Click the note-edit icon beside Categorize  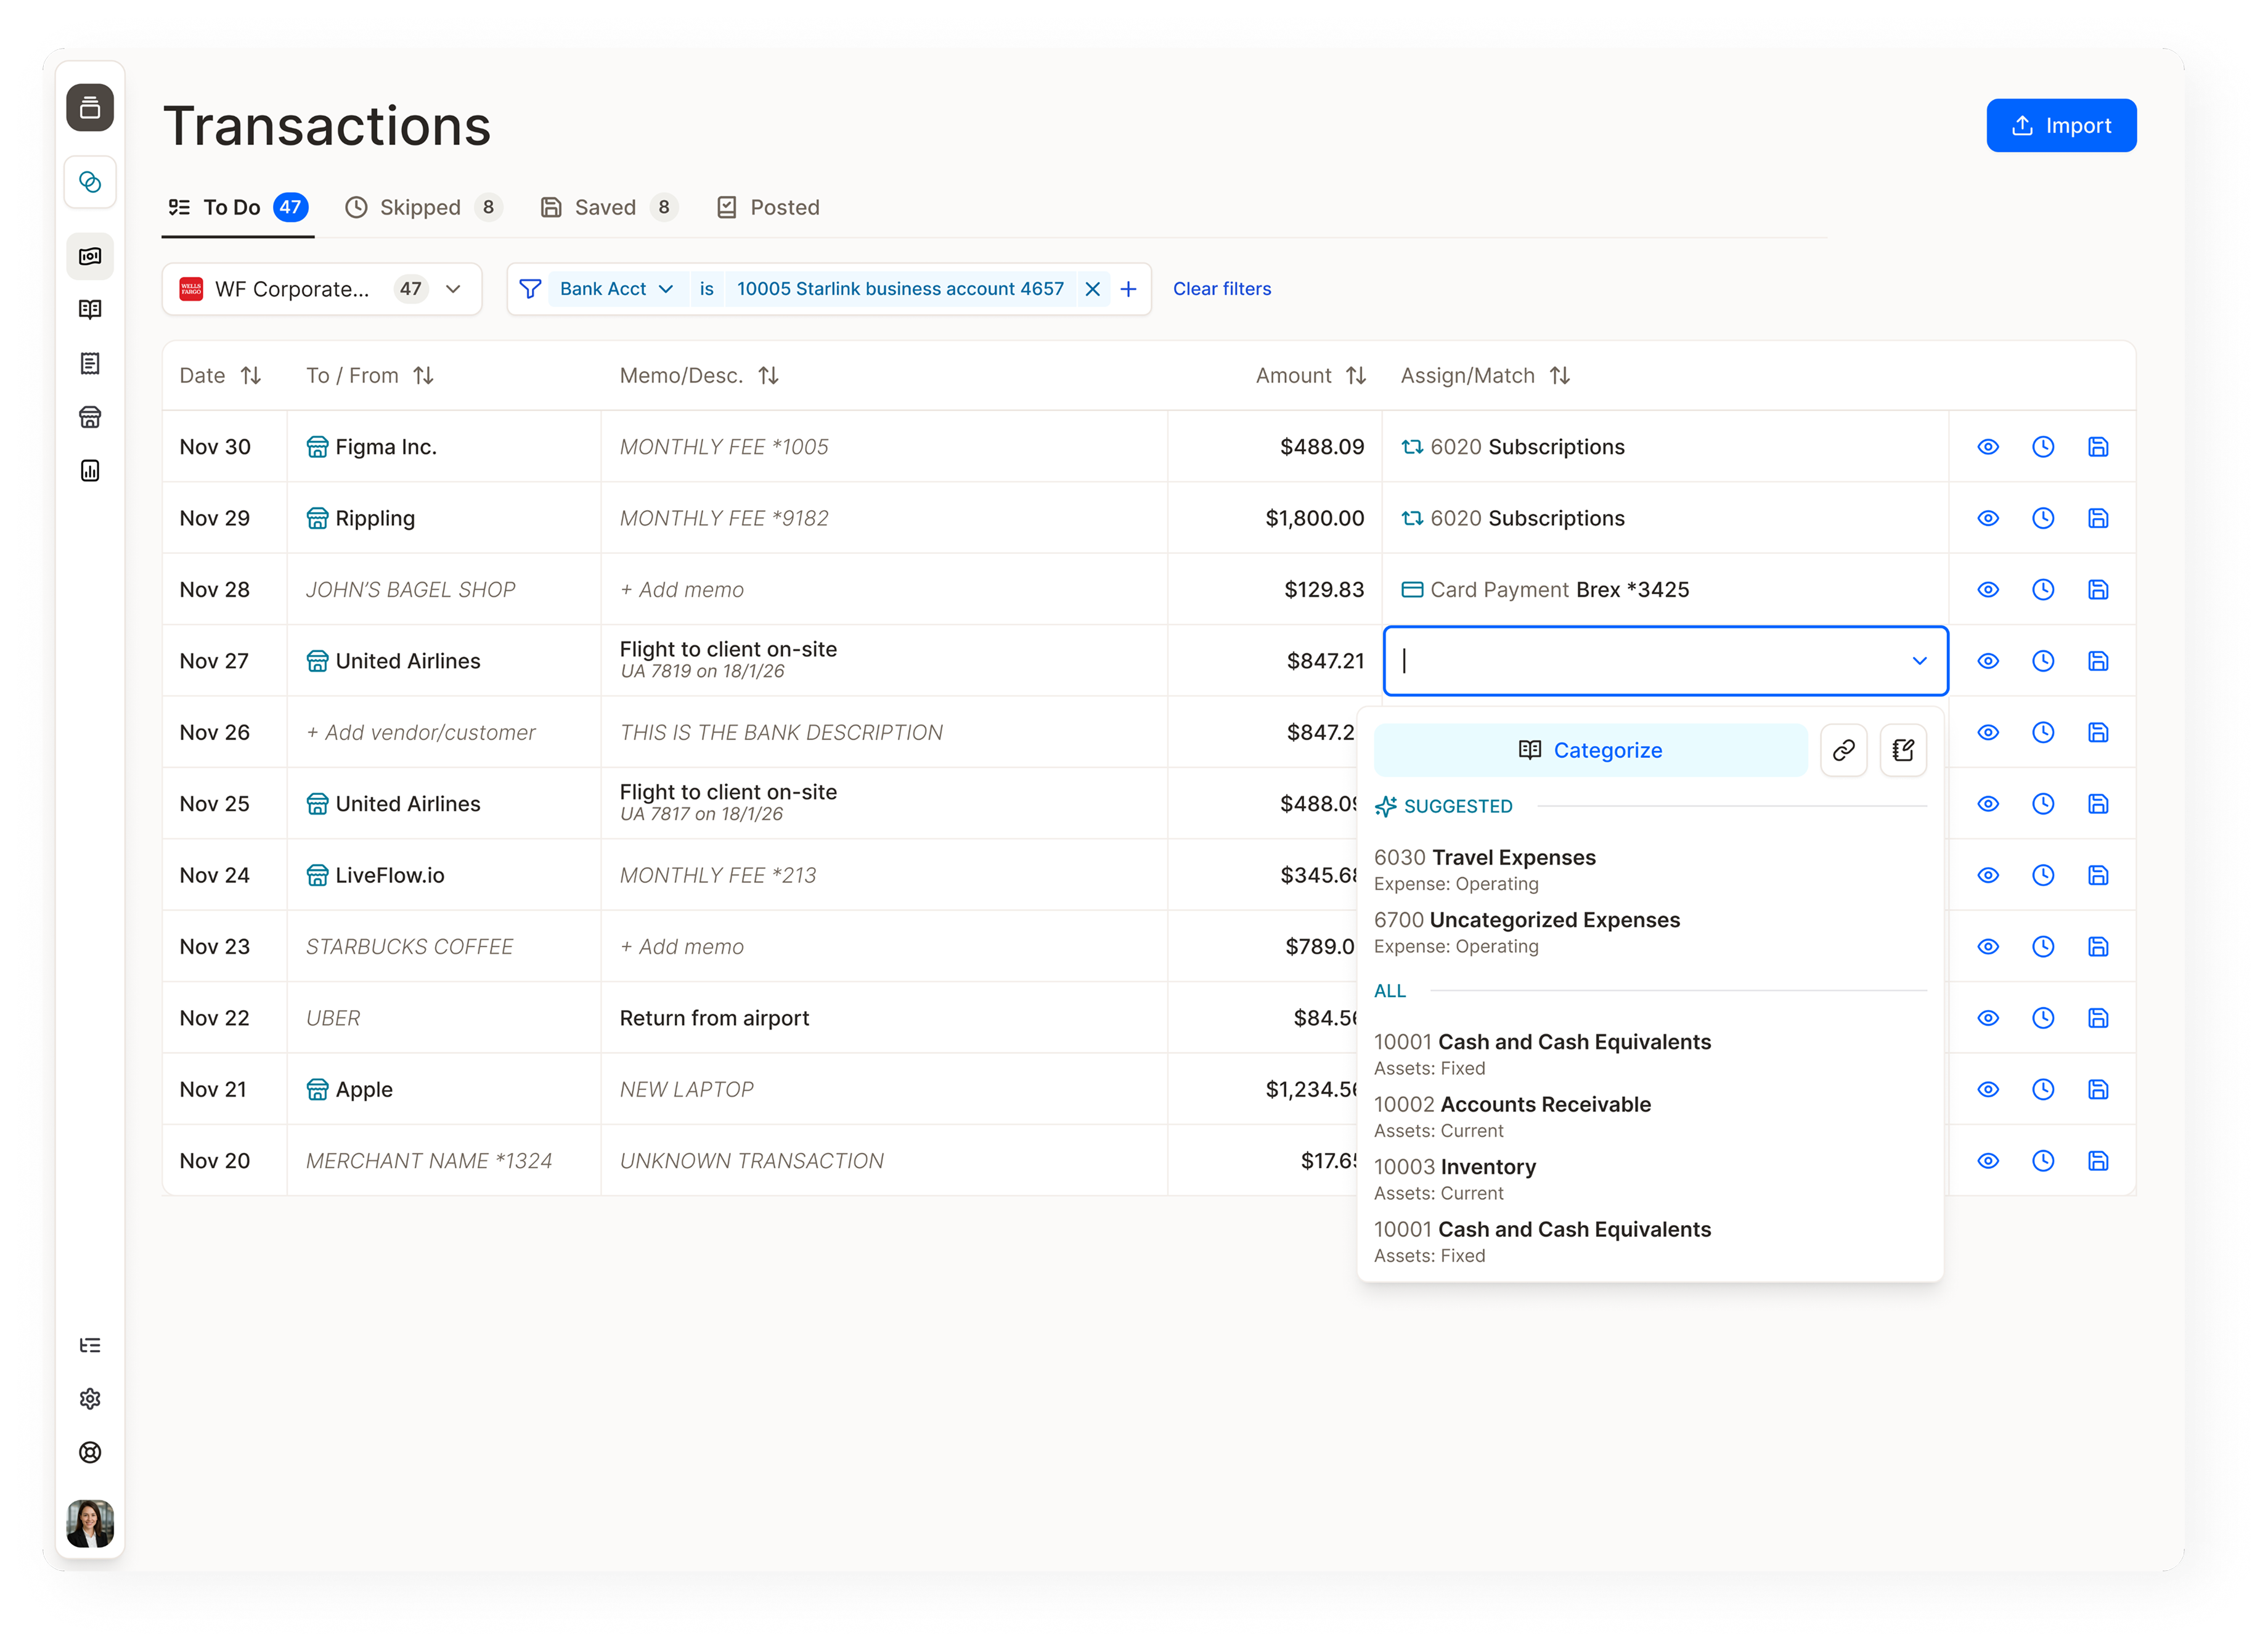[1902, 750]
